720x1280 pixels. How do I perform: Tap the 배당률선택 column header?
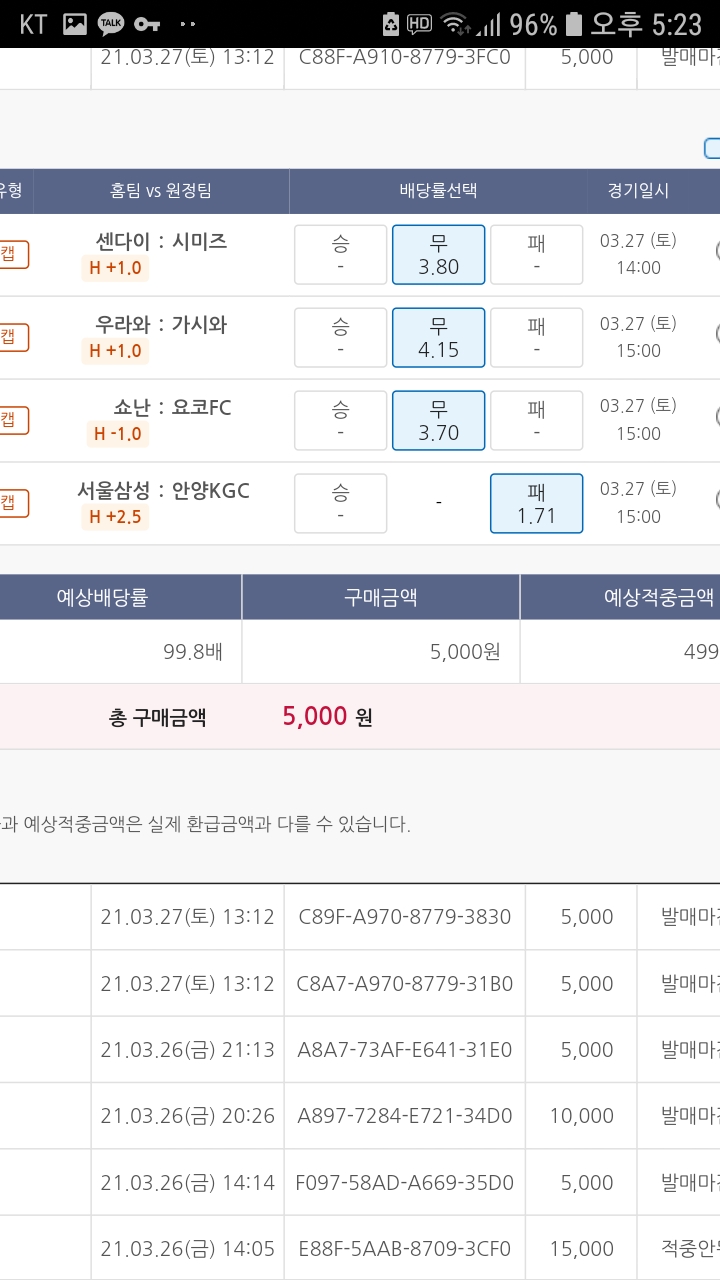point(438,191)
